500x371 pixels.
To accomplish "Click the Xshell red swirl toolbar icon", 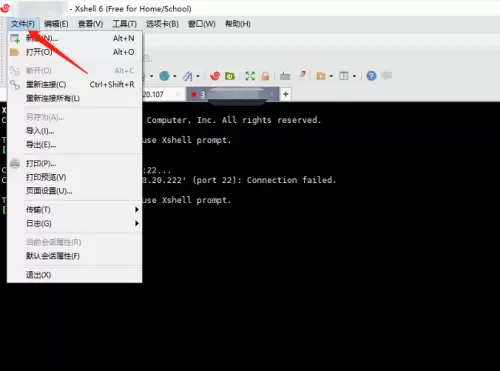I will pos(215,76).
